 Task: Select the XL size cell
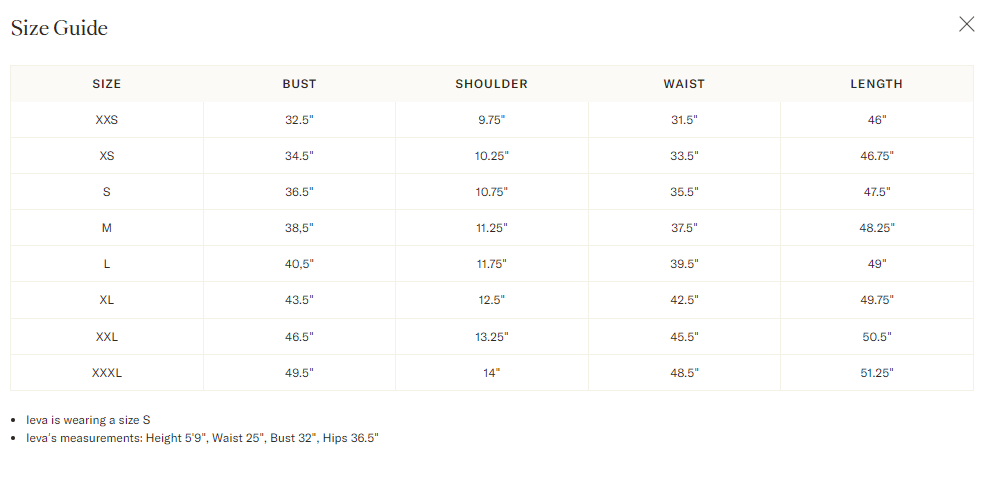(x=107, y=300)
